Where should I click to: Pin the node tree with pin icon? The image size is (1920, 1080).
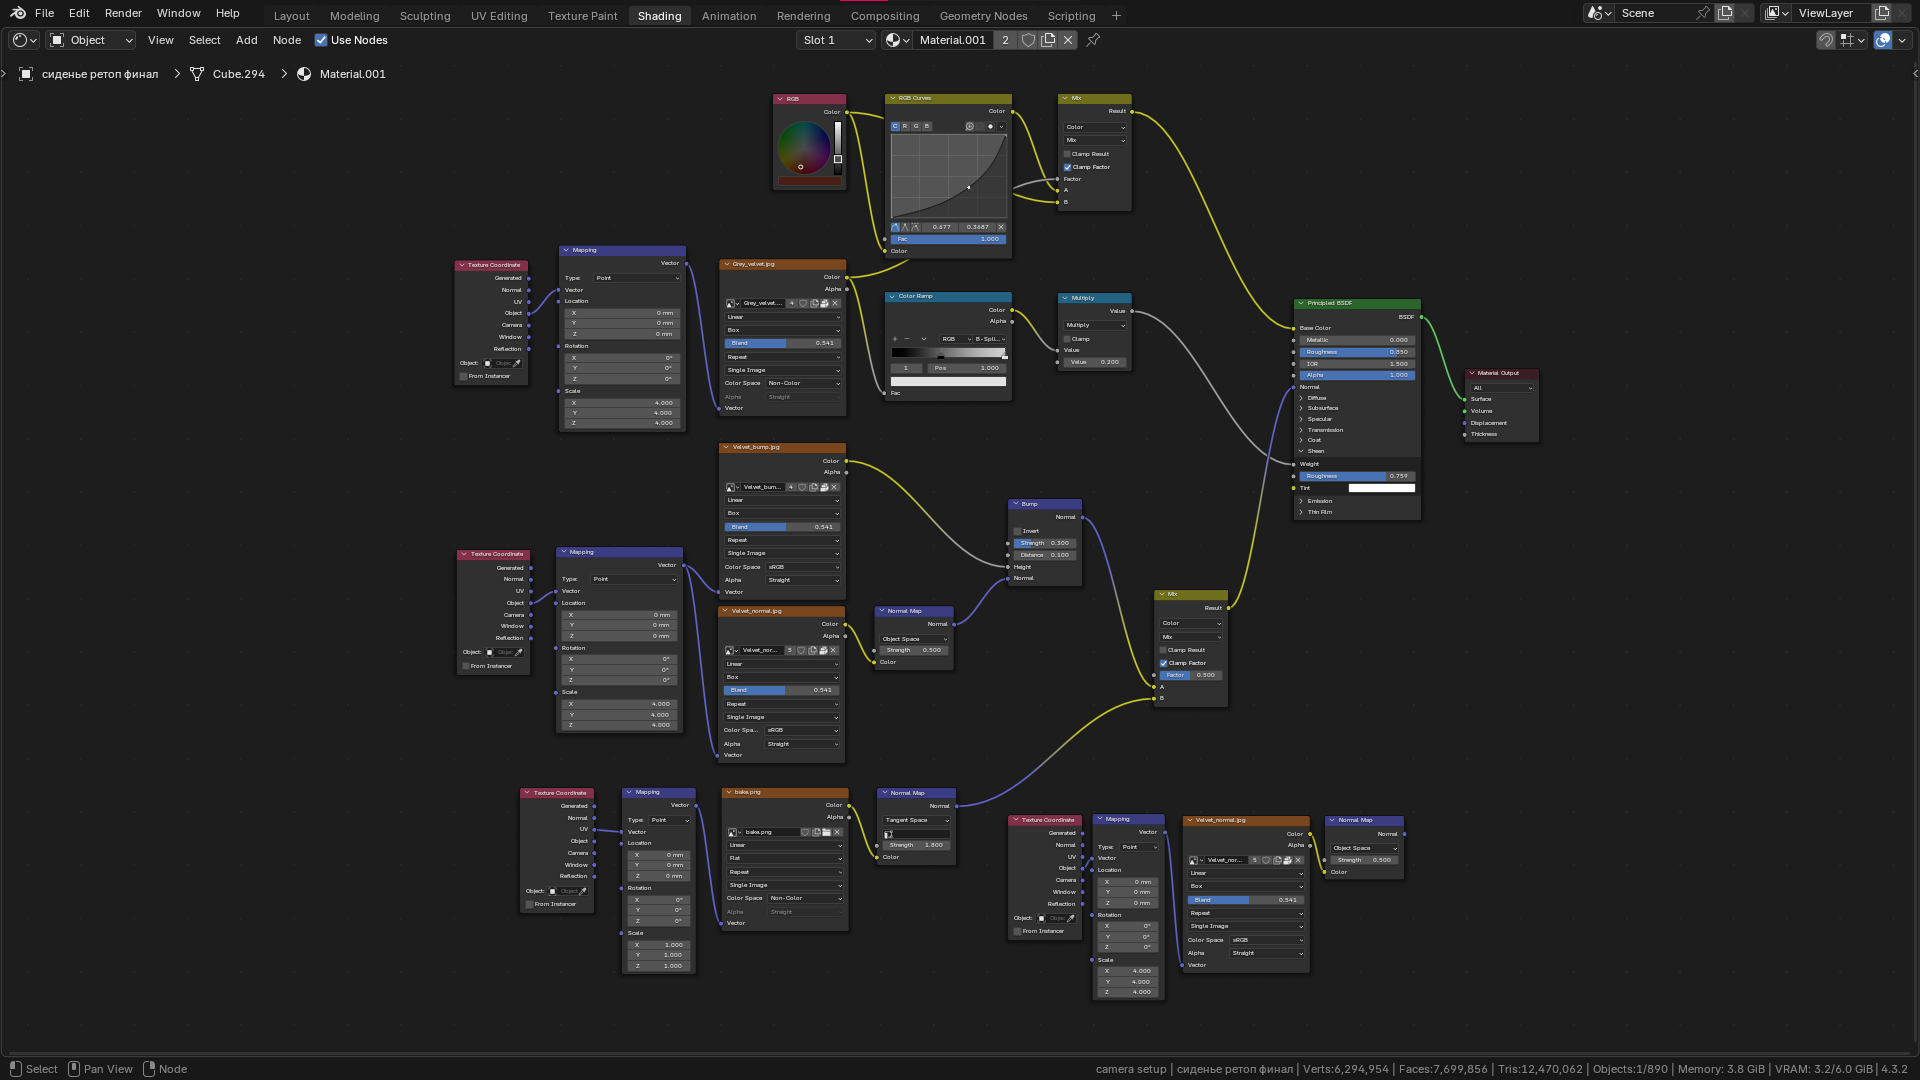coord(1093,40)
